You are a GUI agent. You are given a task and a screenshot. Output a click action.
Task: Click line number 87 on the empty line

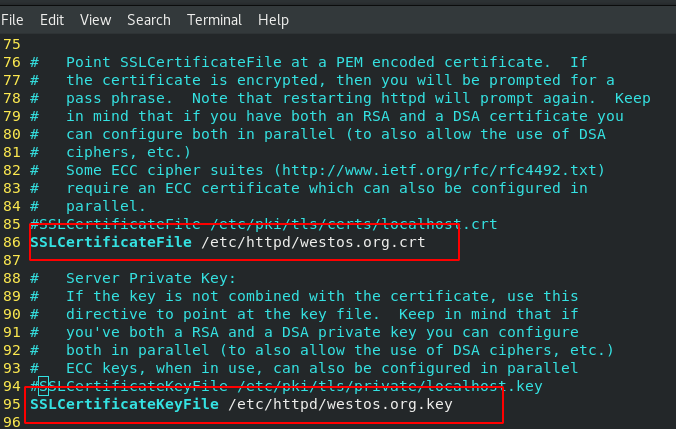coord(12,260)
